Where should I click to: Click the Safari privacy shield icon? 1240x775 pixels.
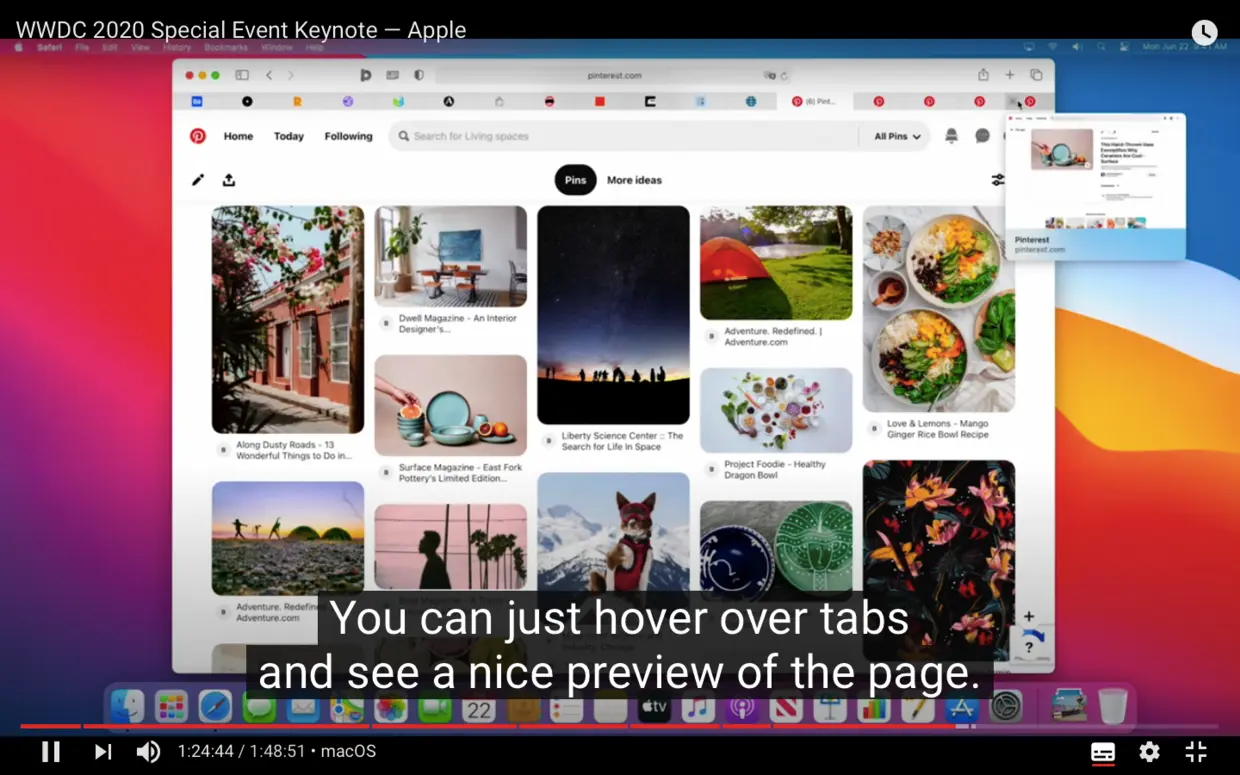[x=419, y=75]
